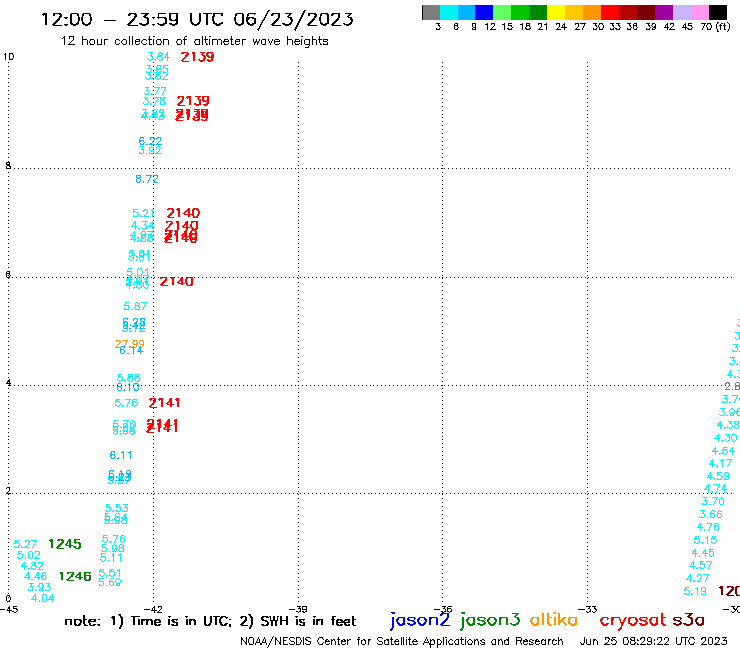Click the 12:00 – 23:59 UTC date title
This screenshot has width=740, height=650.
click(197, 19)
